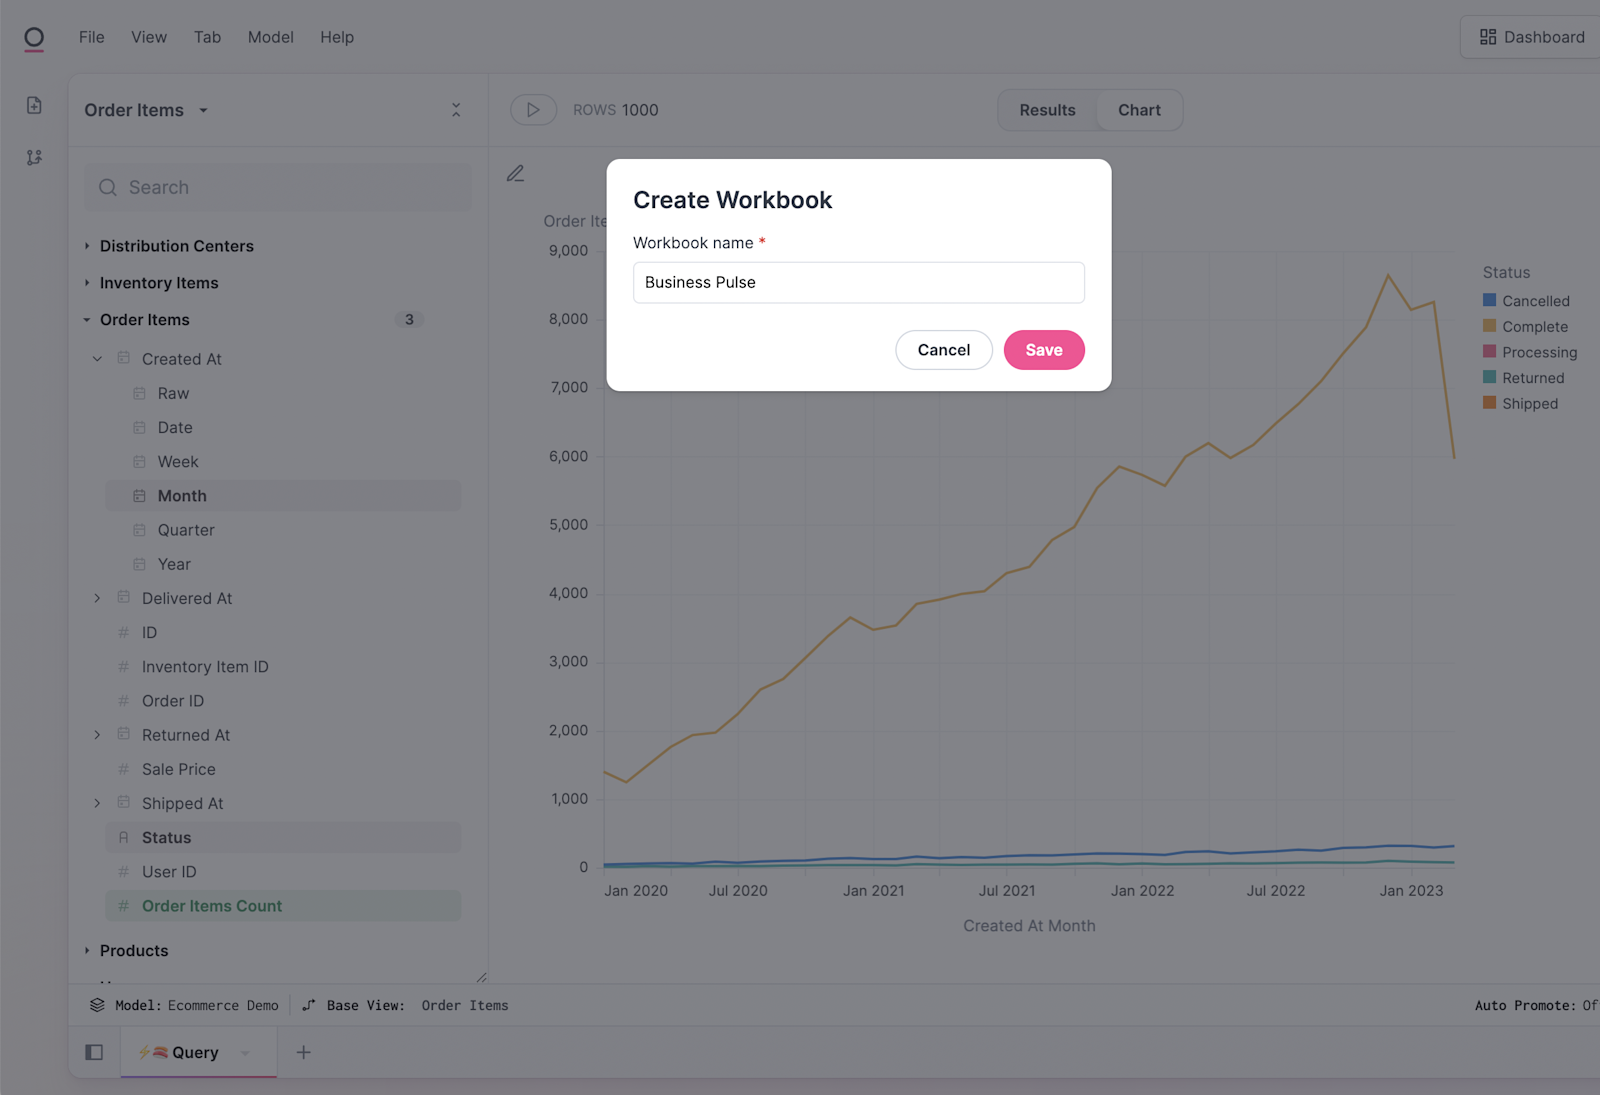Click the Dashboard grid icon button

pos(1532,37)
